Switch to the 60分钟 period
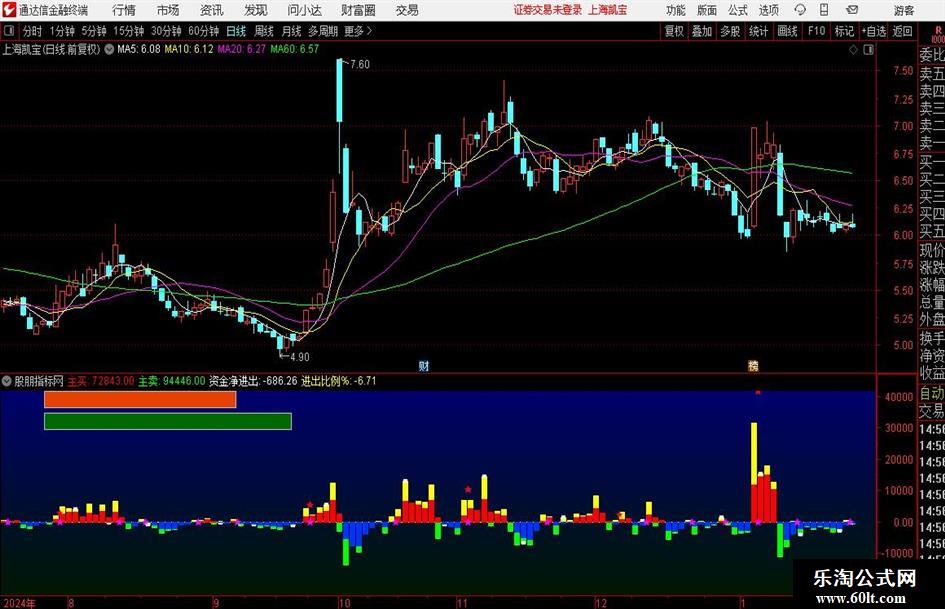The image size is (945, 609). (204, 31)
